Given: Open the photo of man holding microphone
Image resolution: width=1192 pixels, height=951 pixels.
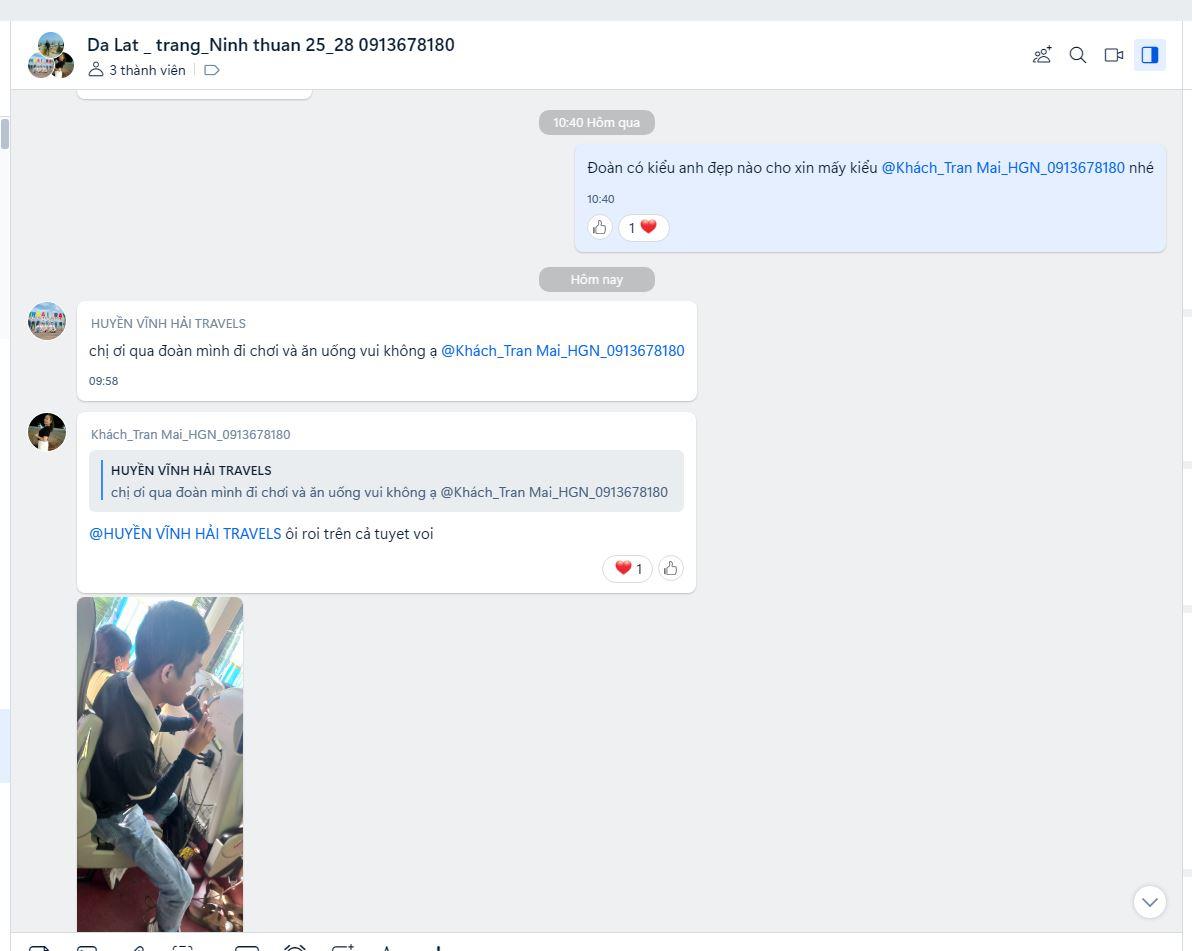Looking at the screenshot, I should tap(160, 764).
